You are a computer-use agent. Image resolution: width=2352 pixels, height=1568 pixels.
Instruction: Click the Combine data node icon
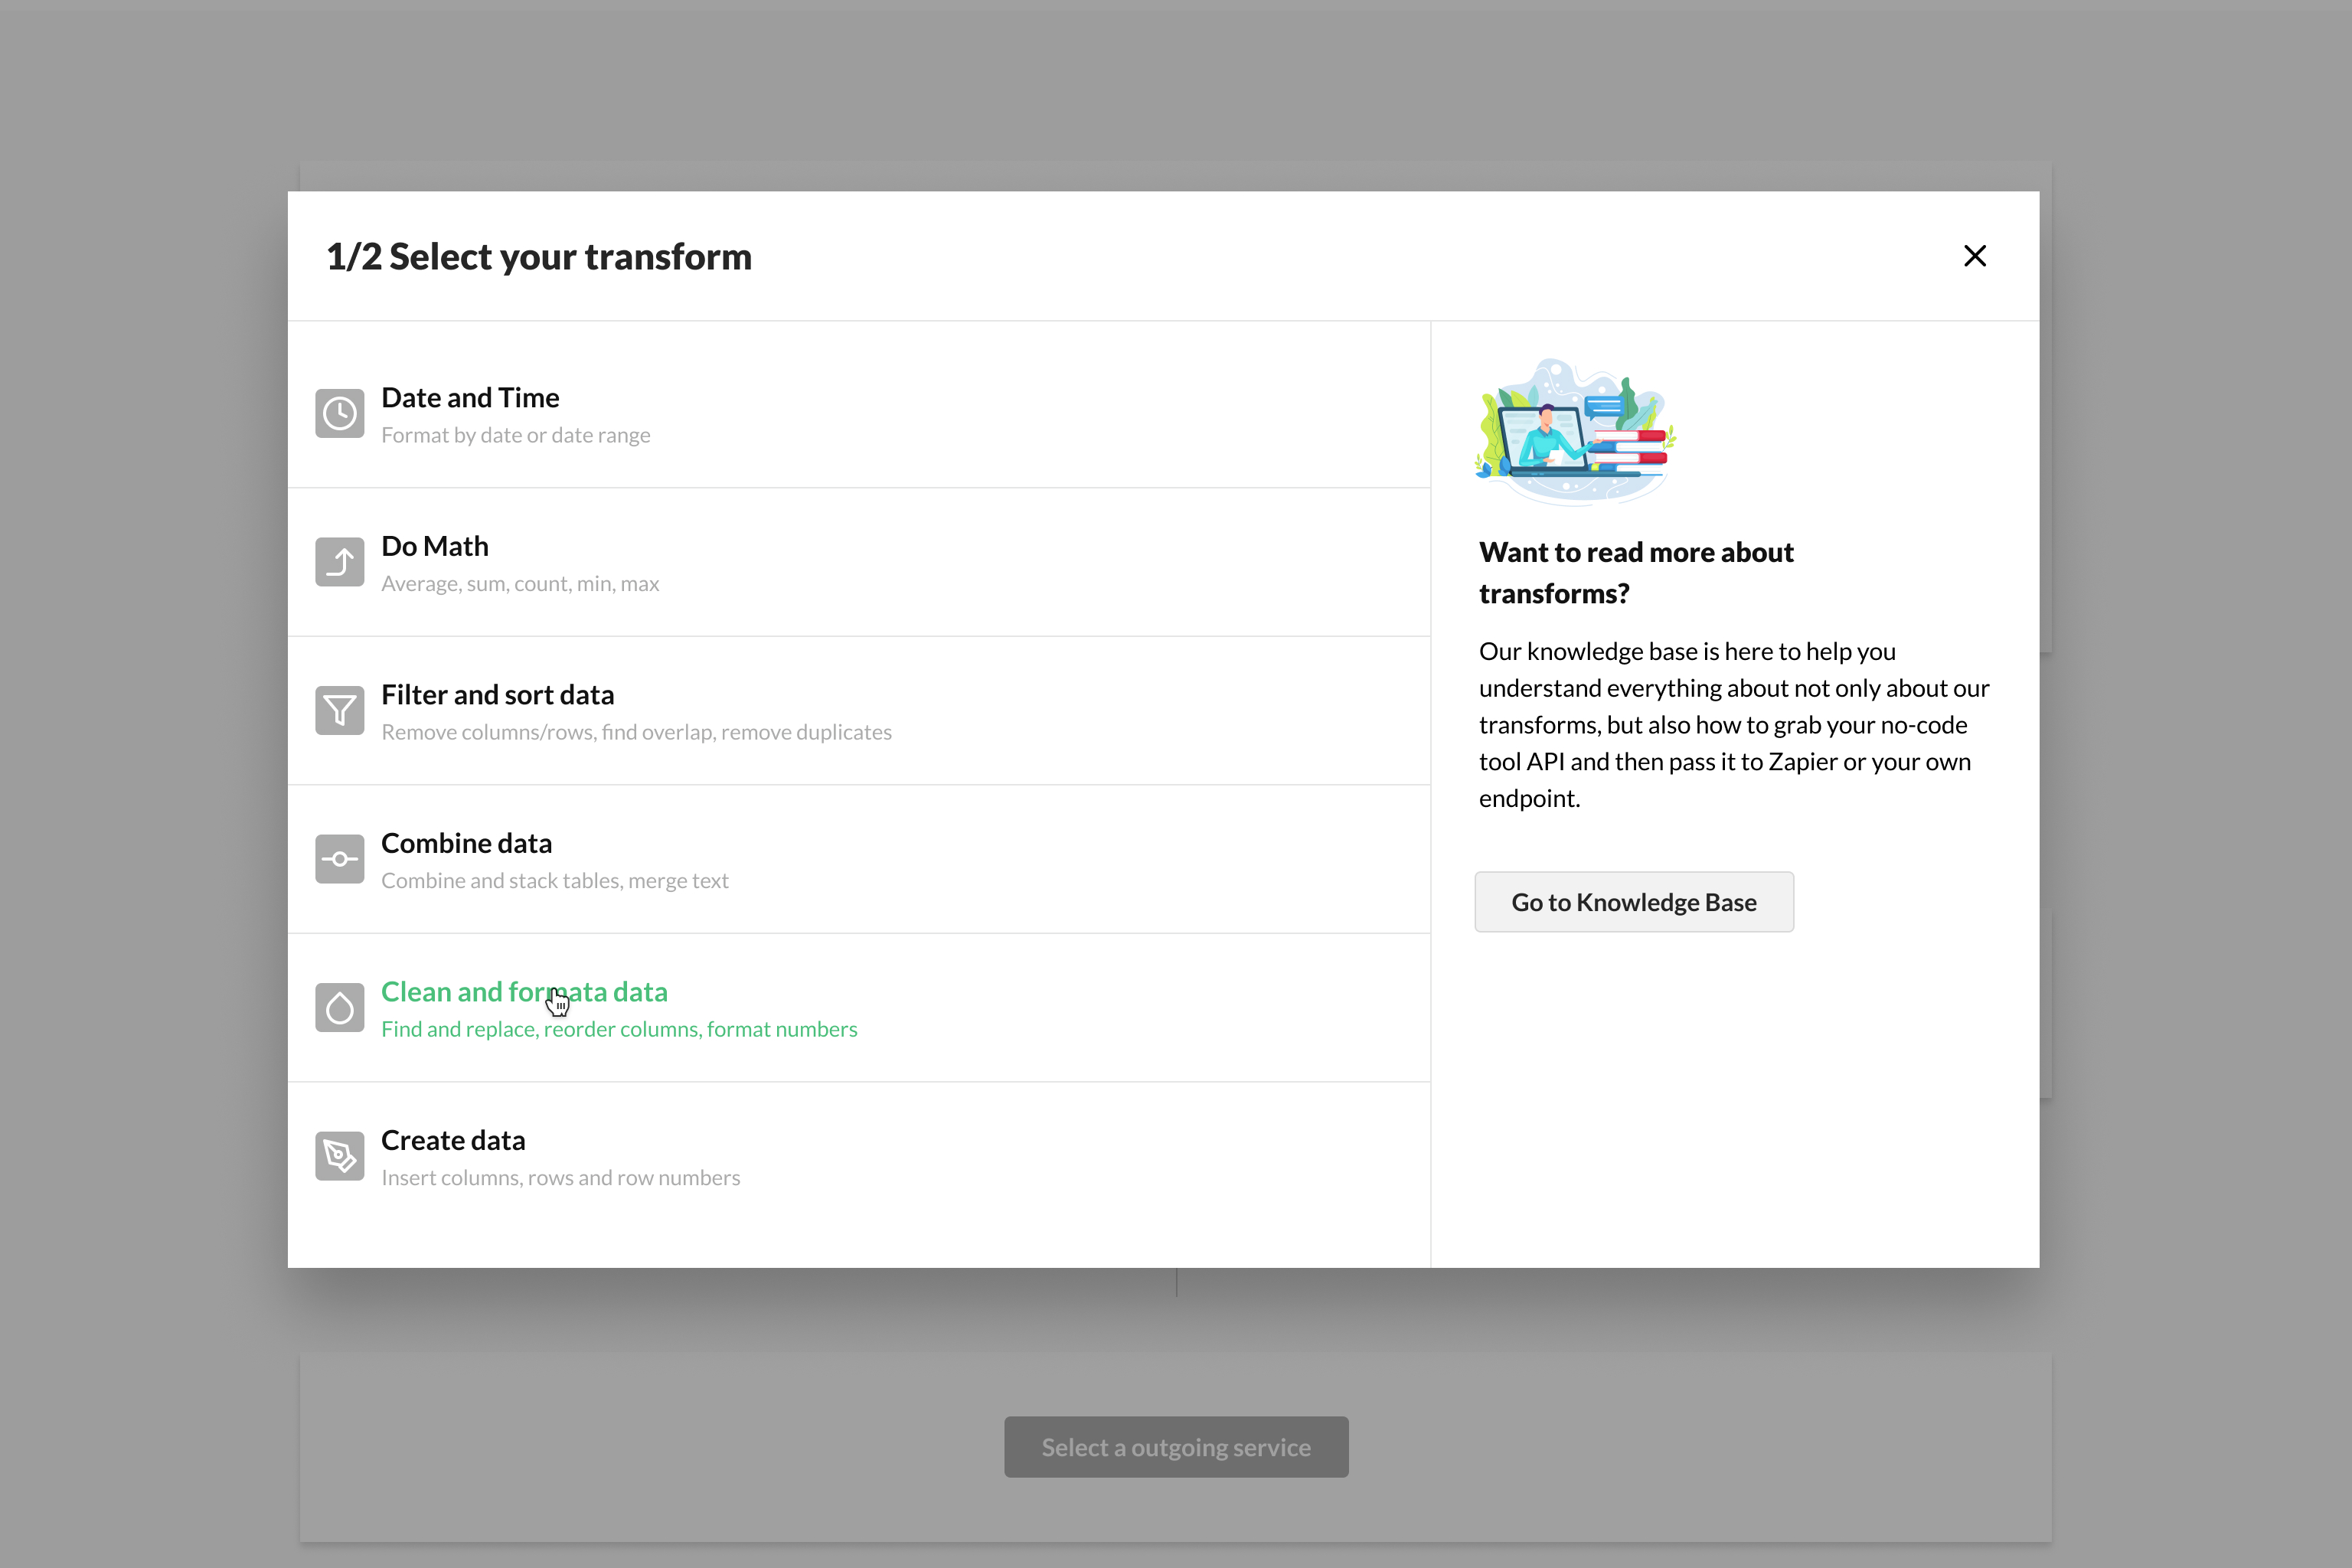tap(339, 859)
